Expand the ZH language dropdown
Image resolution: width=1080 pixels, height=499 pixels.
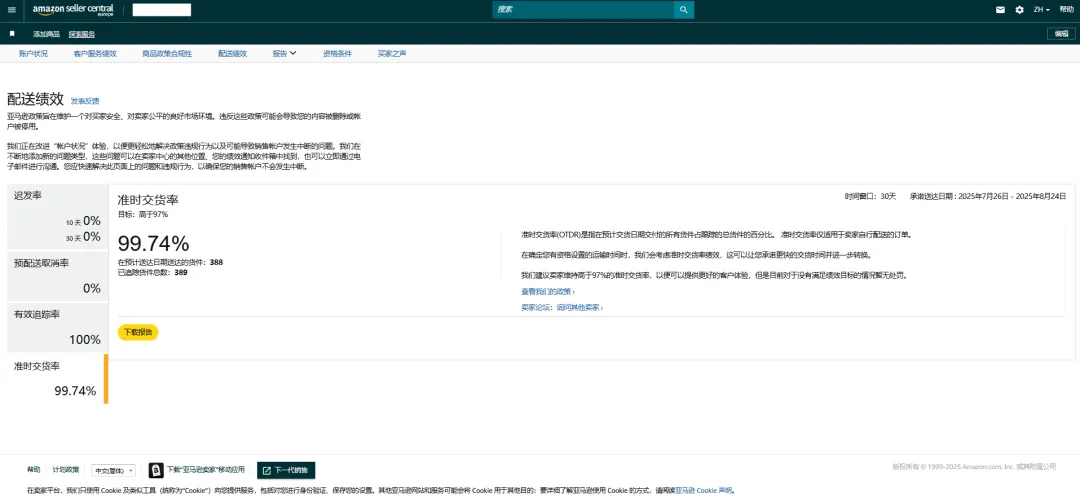click(1042, 10)
